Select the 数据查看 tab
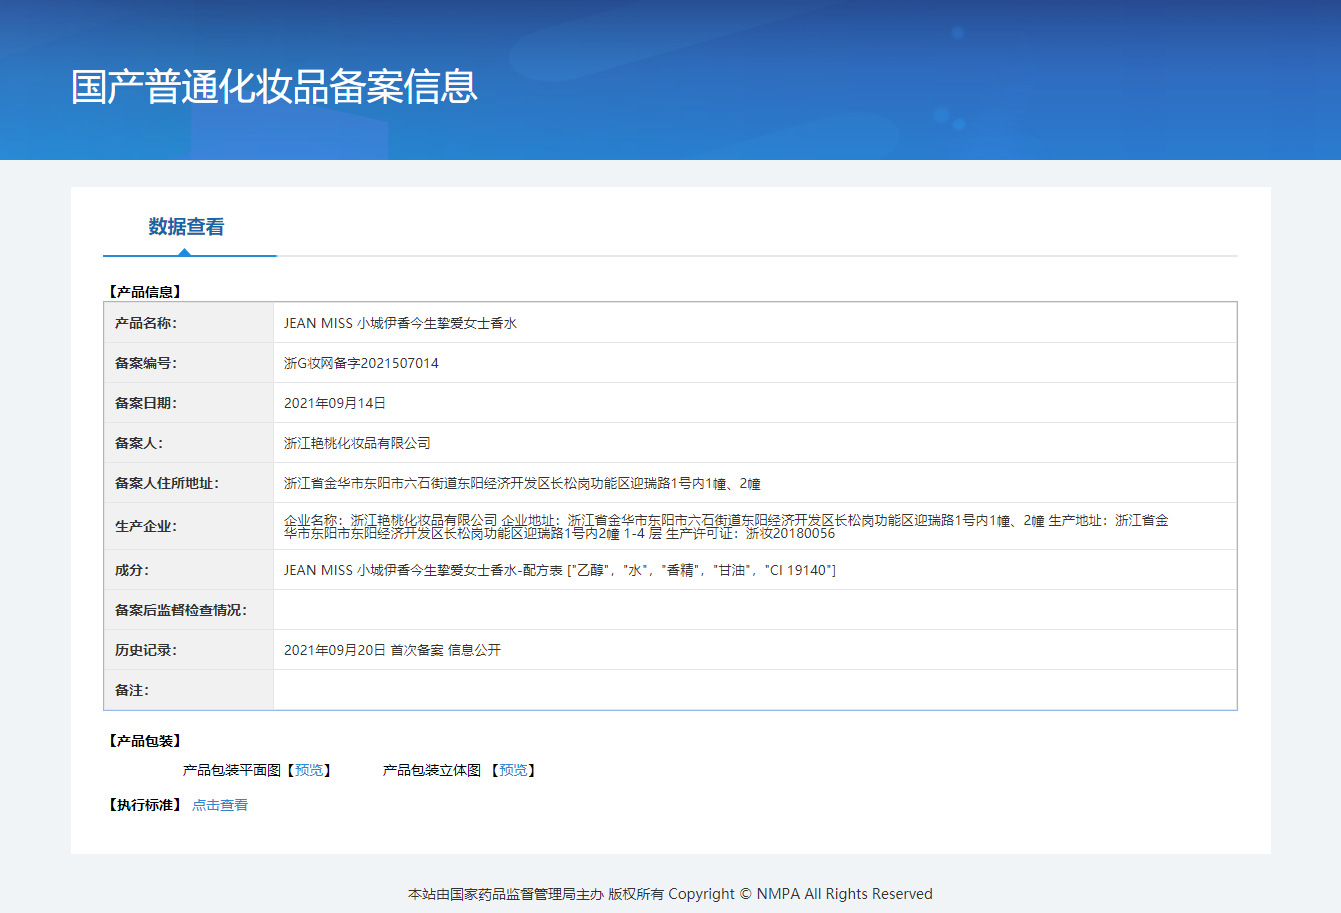The width and height of the screenshot is (1341, 913). 187,227
